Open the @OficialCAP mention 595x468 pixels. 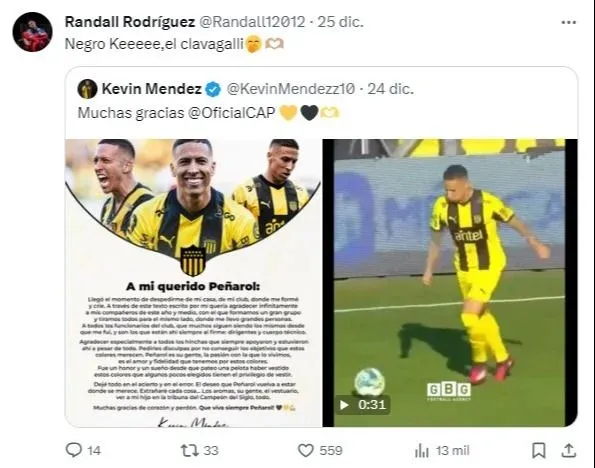pyautogui.click(x=231, y=113)
